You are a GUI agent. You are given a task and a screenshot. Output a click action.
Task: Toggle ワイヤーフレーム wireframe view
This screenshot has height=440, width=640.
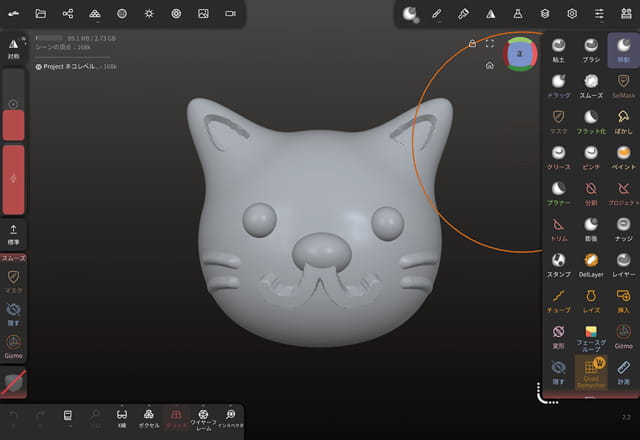pyautogui.click(x=203, y=417)
